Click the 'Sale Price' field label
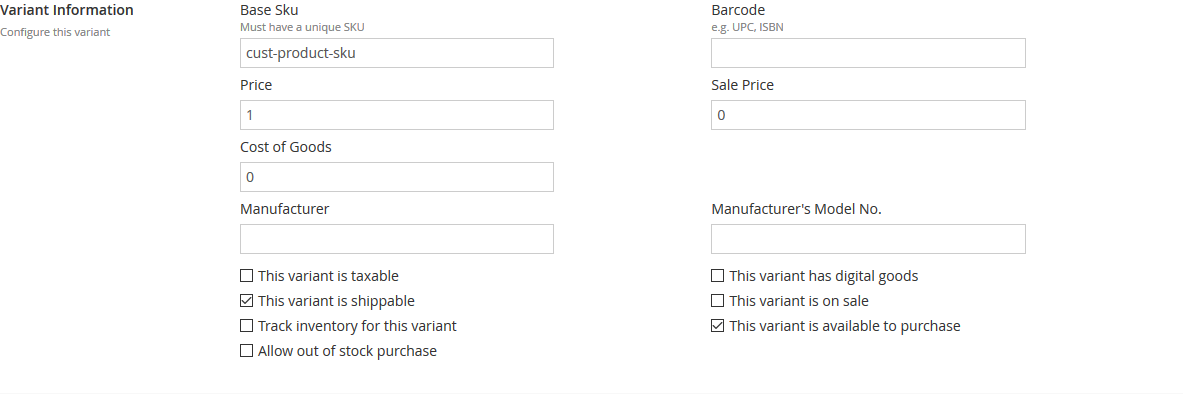The image size is (1183, 394). pos(742,85)
